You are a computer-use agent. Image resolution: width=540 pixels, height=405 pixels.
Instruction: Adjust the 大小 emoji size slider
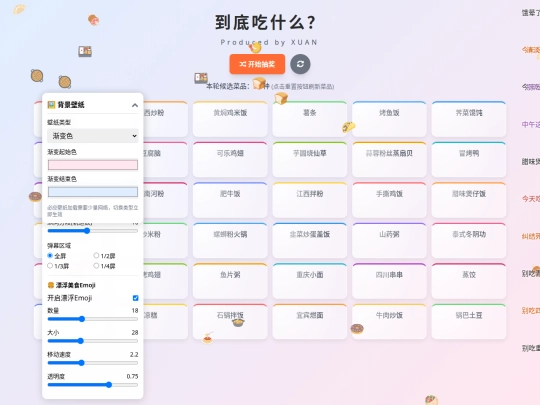tap(93, 341)
